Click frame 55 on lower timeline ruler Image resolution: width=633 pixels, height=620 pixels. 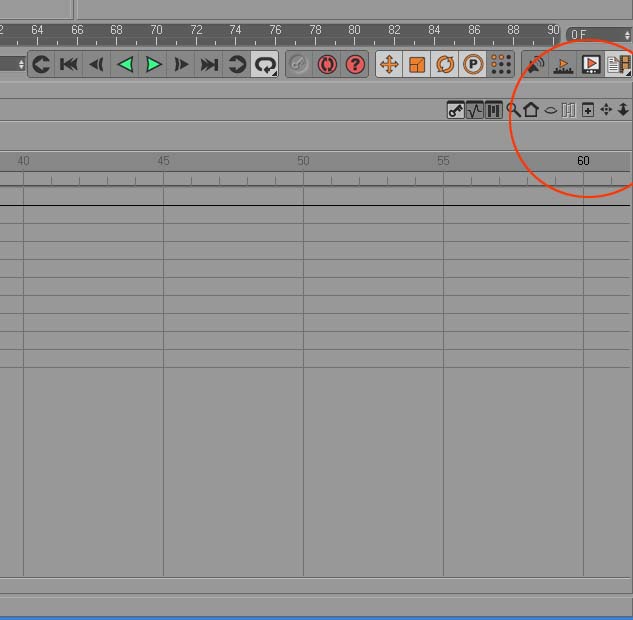(x=443, y=161)
